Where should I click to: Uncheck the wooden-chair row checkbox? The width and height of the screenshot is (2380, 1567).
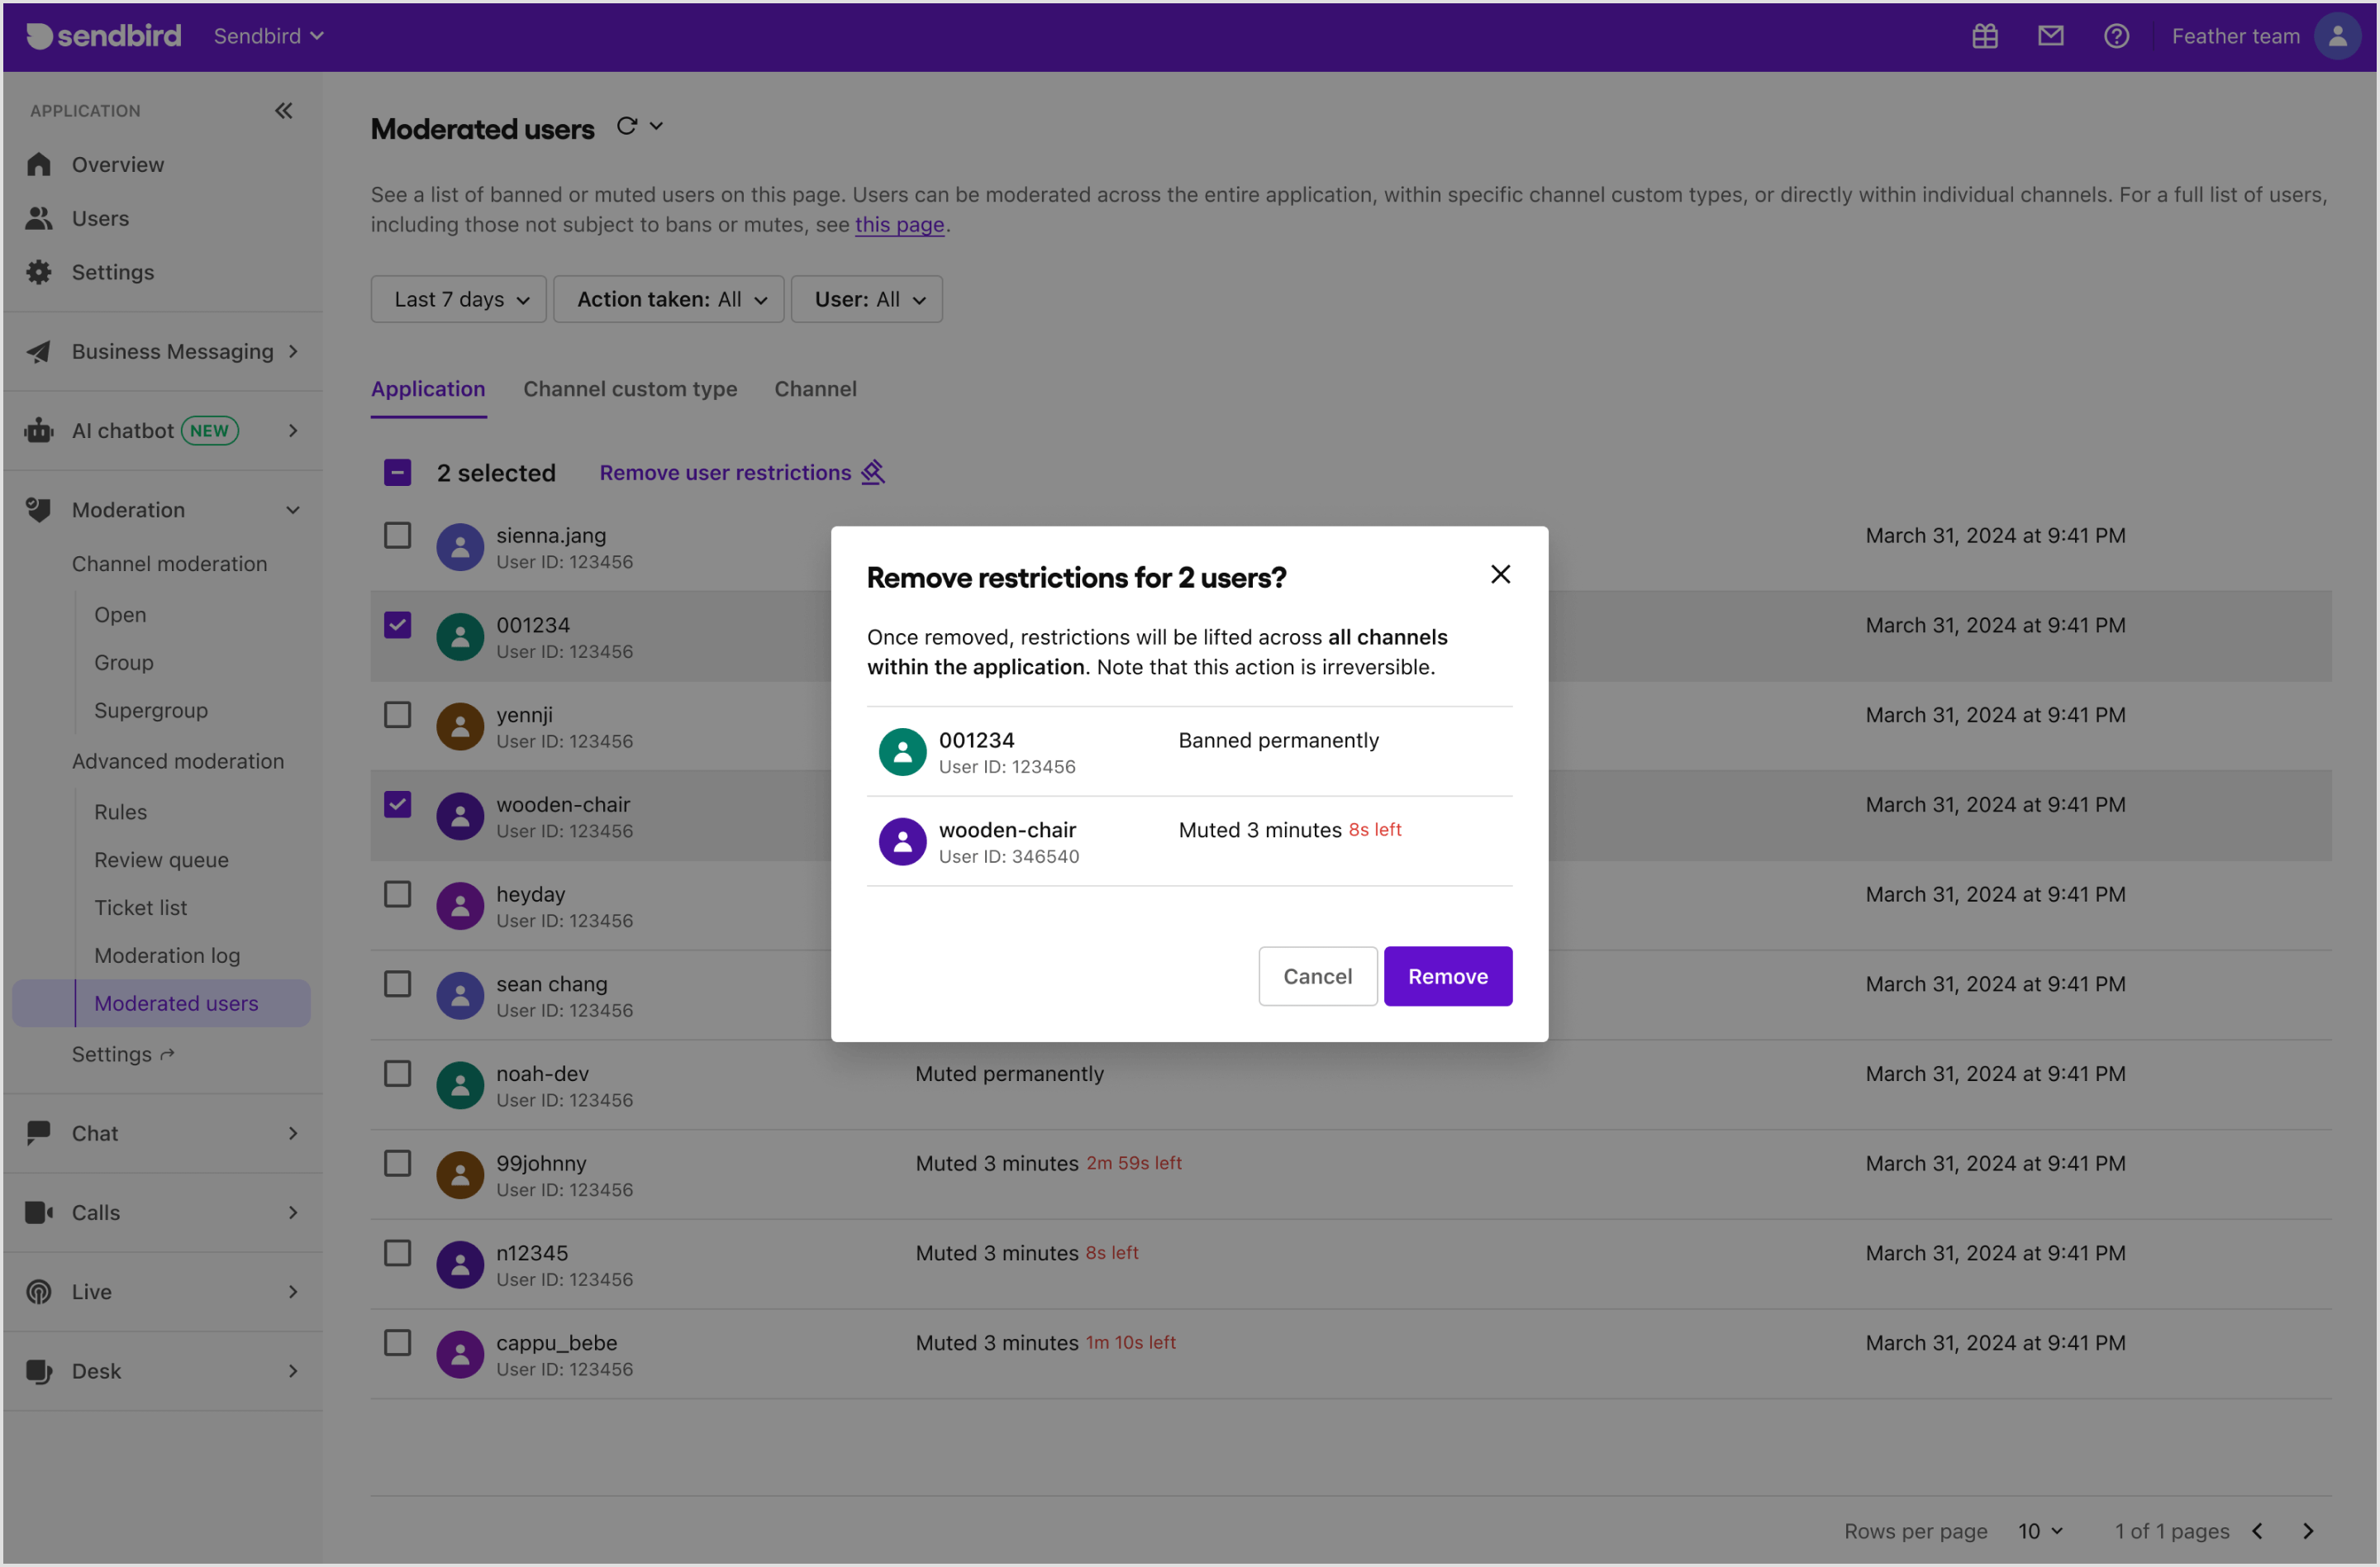[x=397, y=805]
